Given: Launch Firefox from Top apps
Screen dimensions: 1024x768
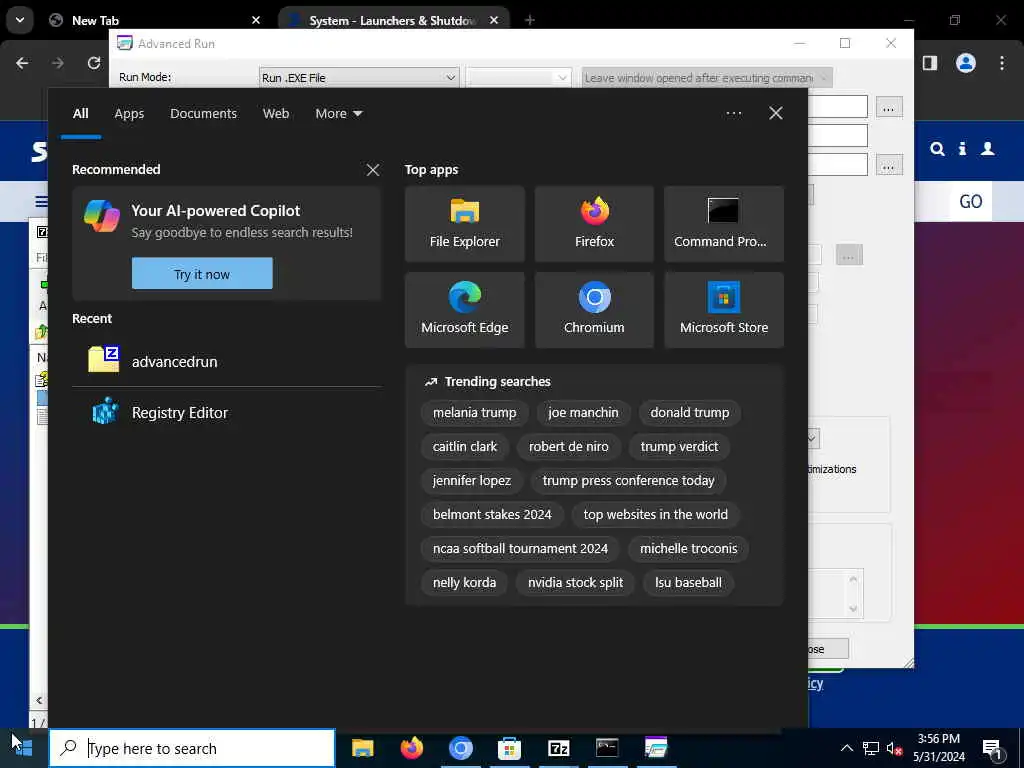Looking at the screenshot, I should point(594,224).
